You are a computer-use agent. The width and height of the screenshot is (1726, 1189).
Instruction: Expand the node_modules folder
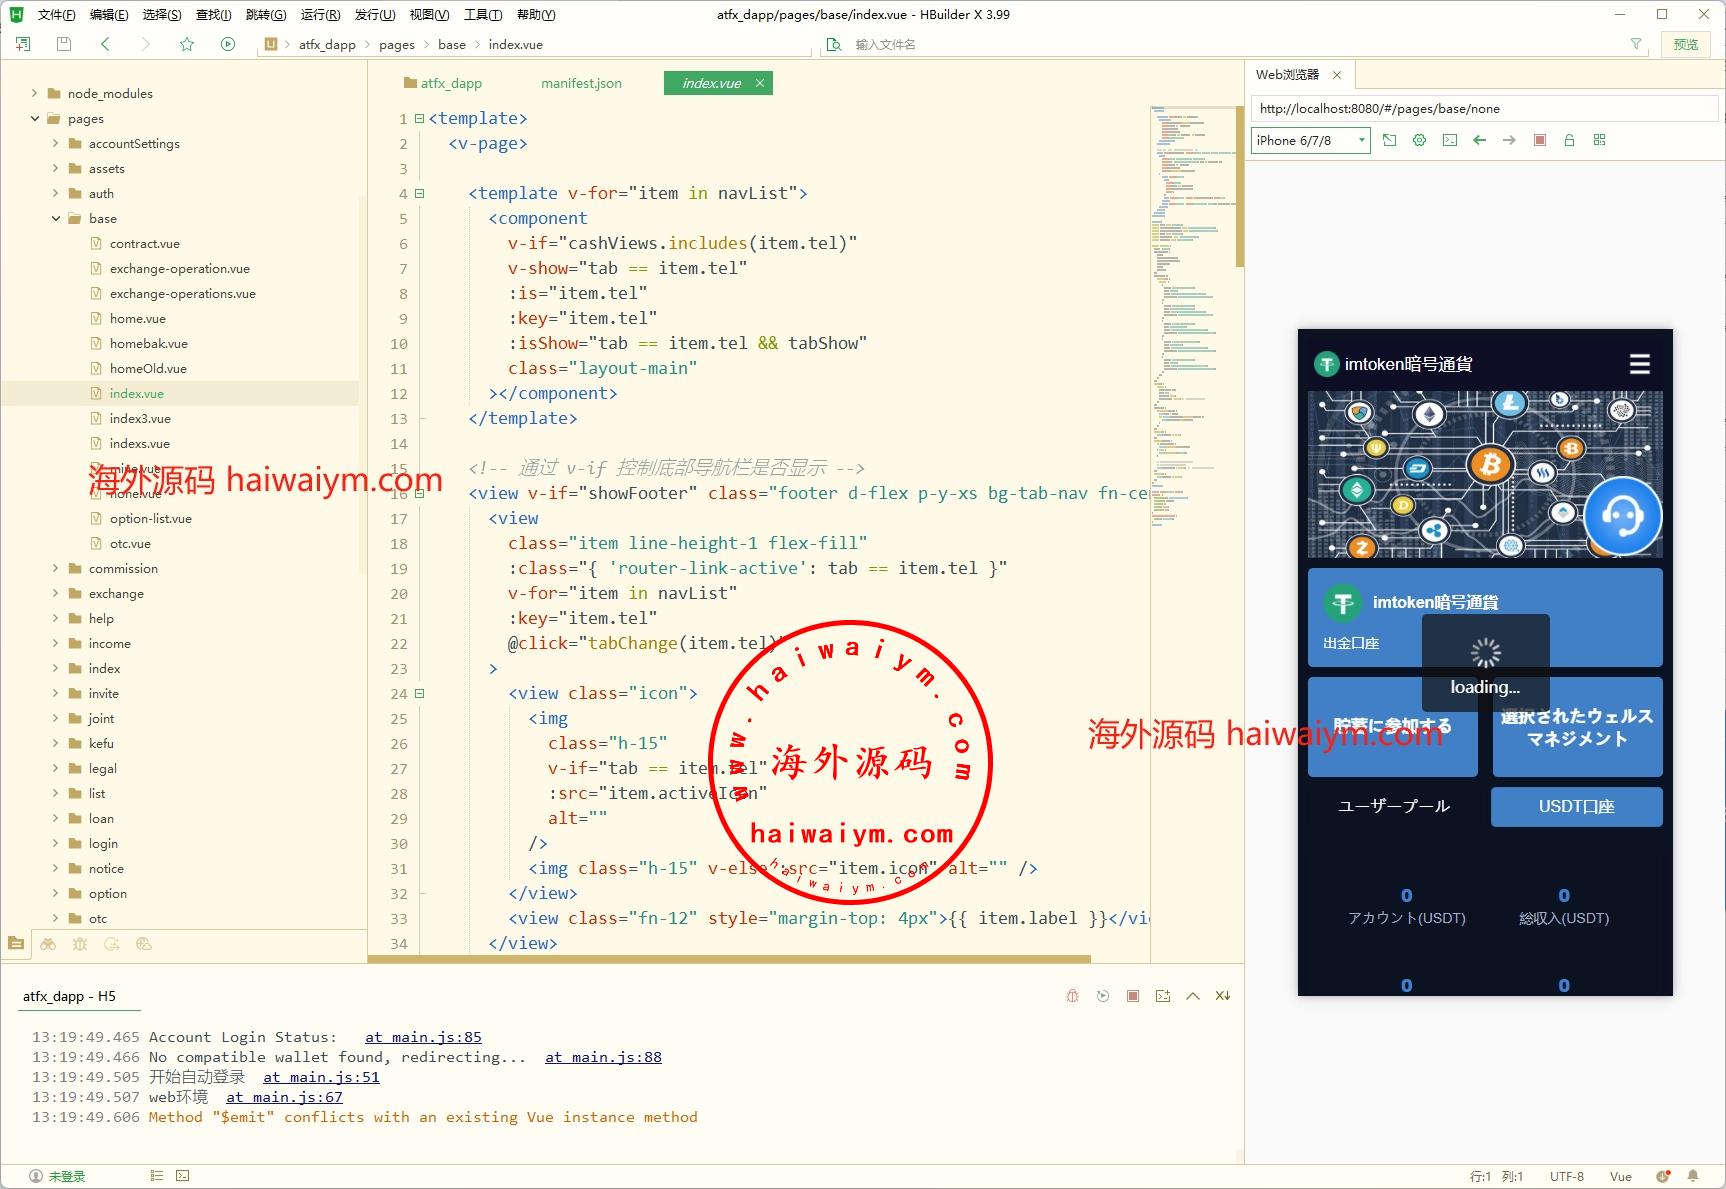pyautogui.click(x=35, y=94)
